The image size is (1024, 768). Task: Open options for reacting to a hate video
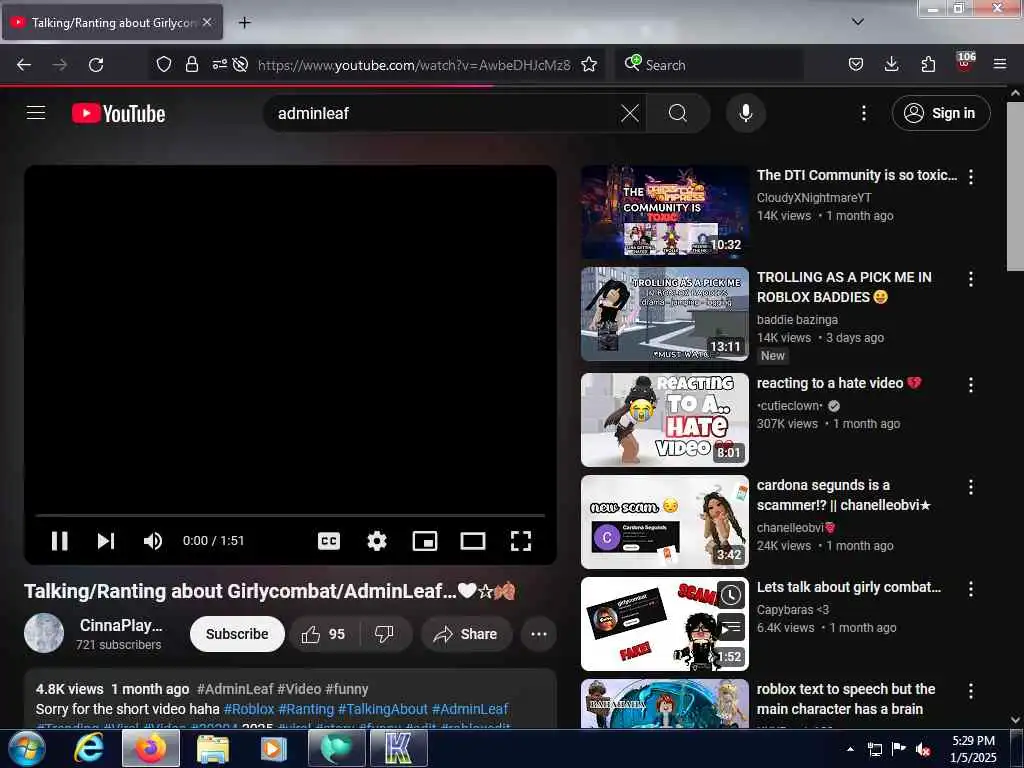pyautogui.click(x=971, y=385)
